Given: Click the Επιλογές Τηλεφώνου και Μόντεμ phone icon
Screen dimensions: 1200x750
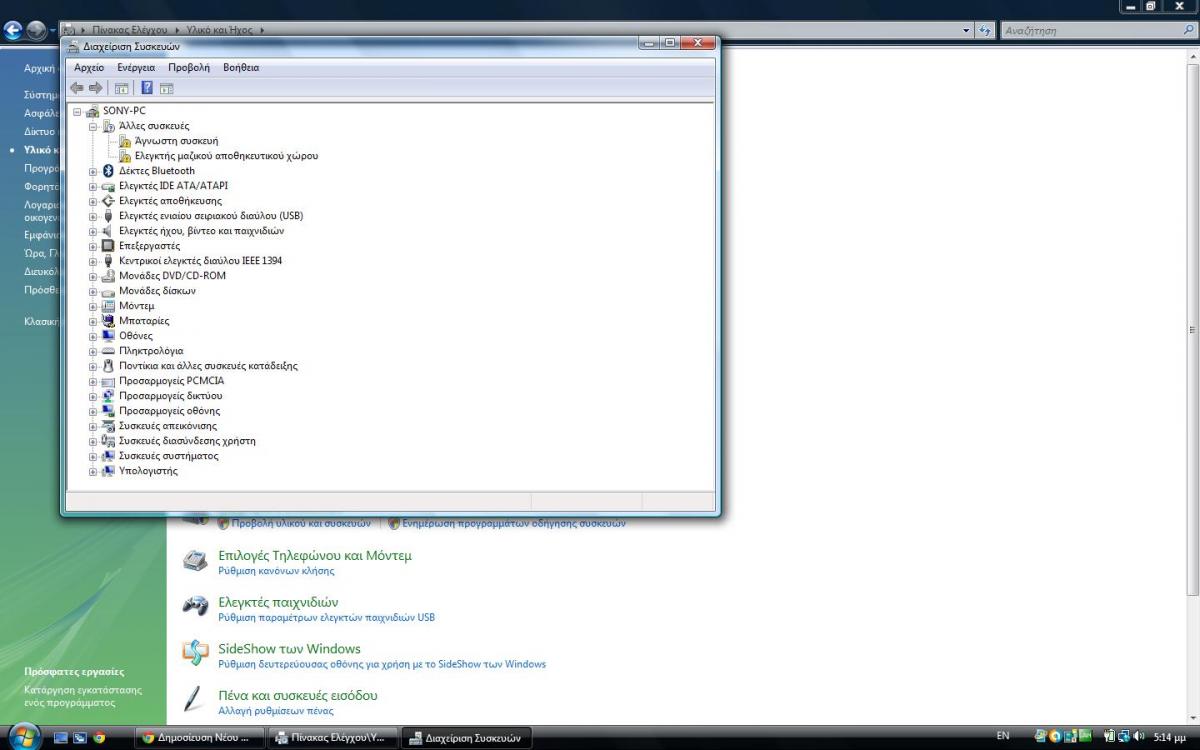Looking at the screenshot, I should (195, 560).
